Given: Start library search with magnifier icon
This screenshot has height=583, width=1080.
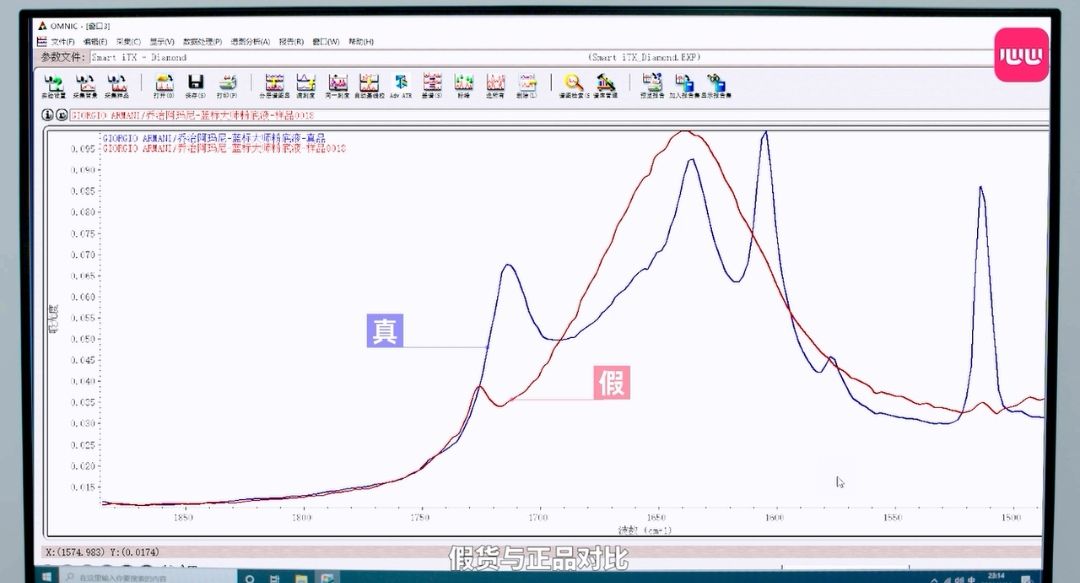Looking at the screenshot, I should pyautogui.click(x=573, y=86).
